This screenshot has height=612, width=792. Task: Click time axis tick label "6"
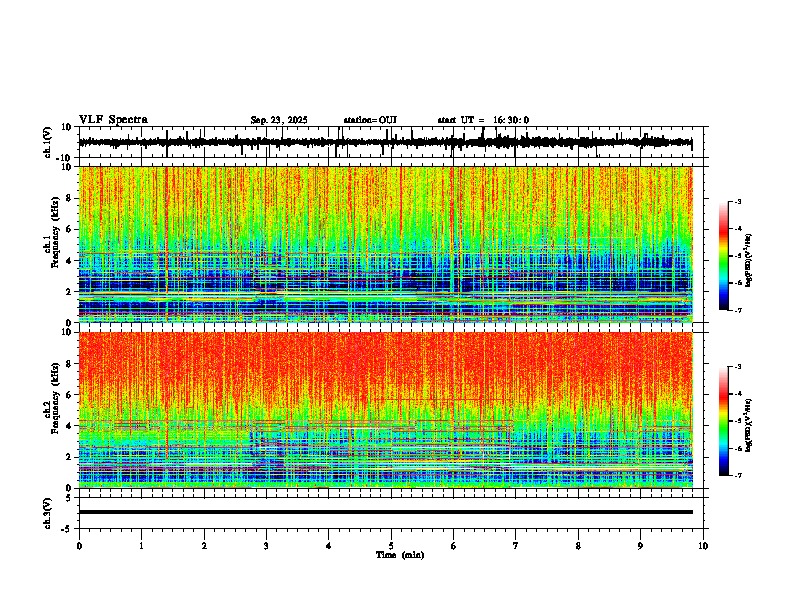[x=453, y=546]
